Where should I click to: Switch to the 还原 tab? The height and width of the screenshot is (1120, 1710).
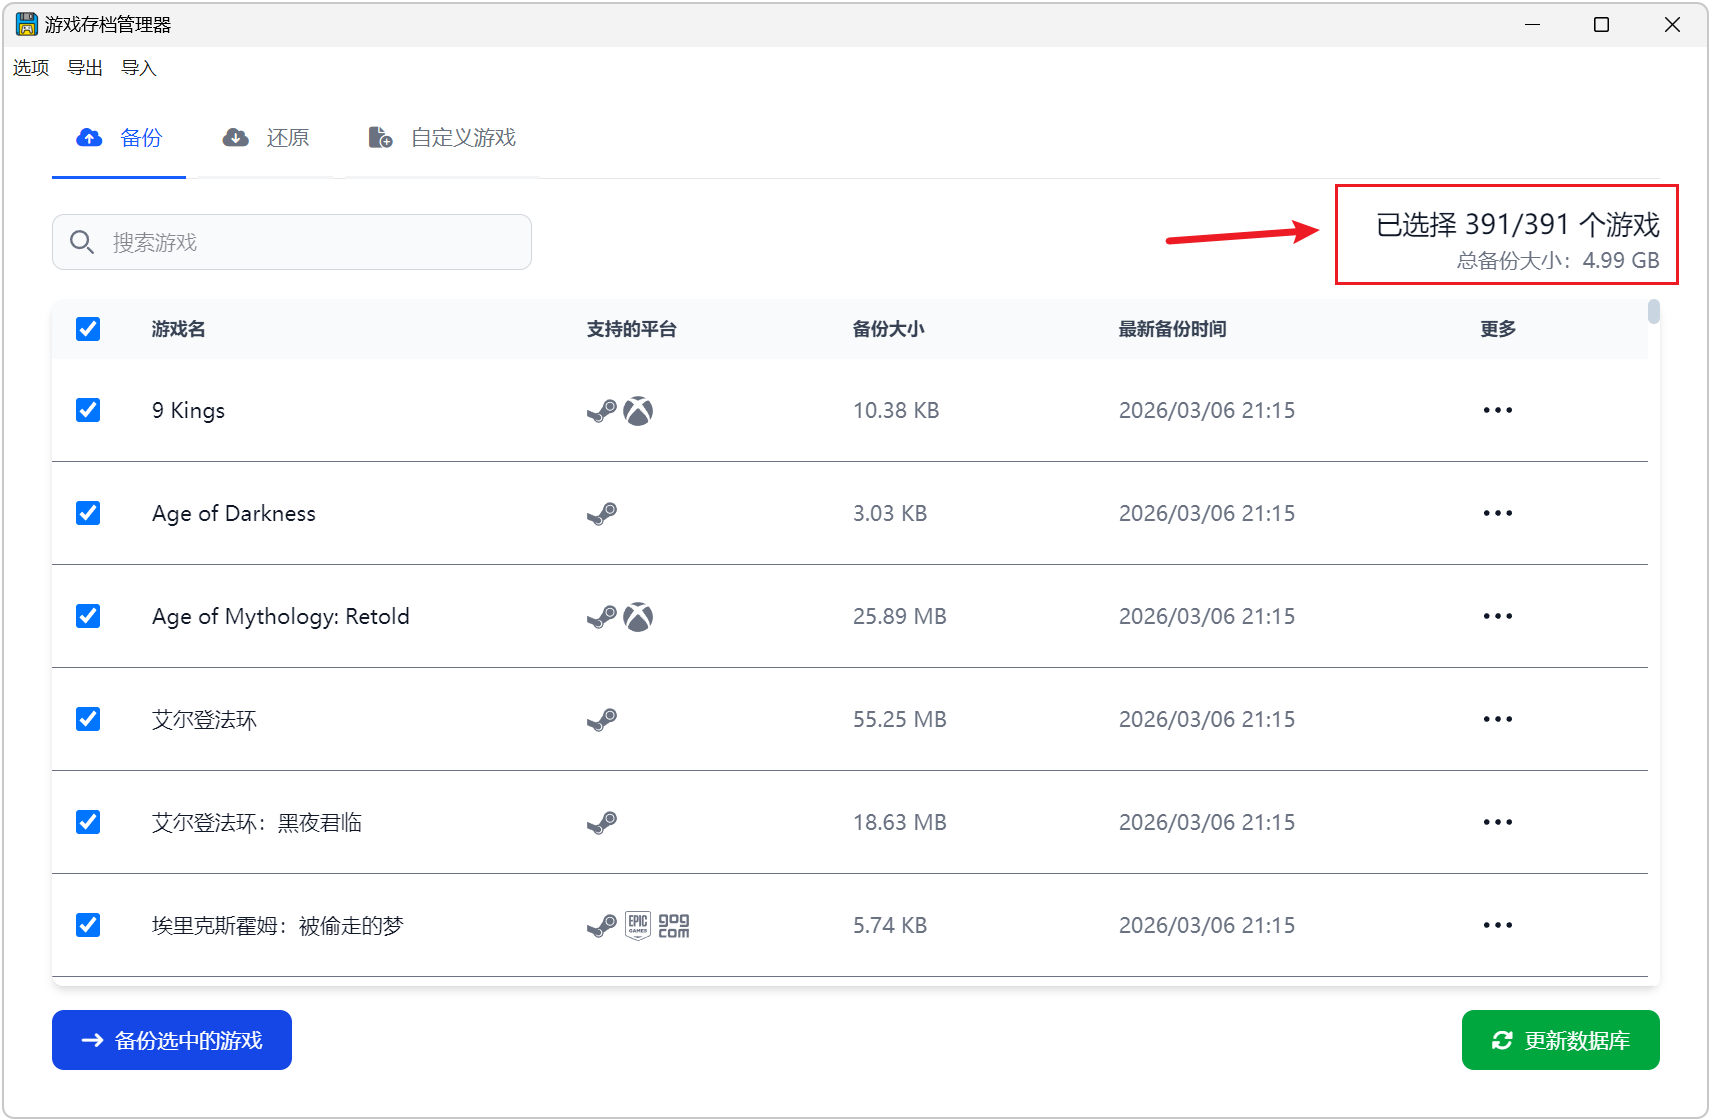click(x=266, y=138)
